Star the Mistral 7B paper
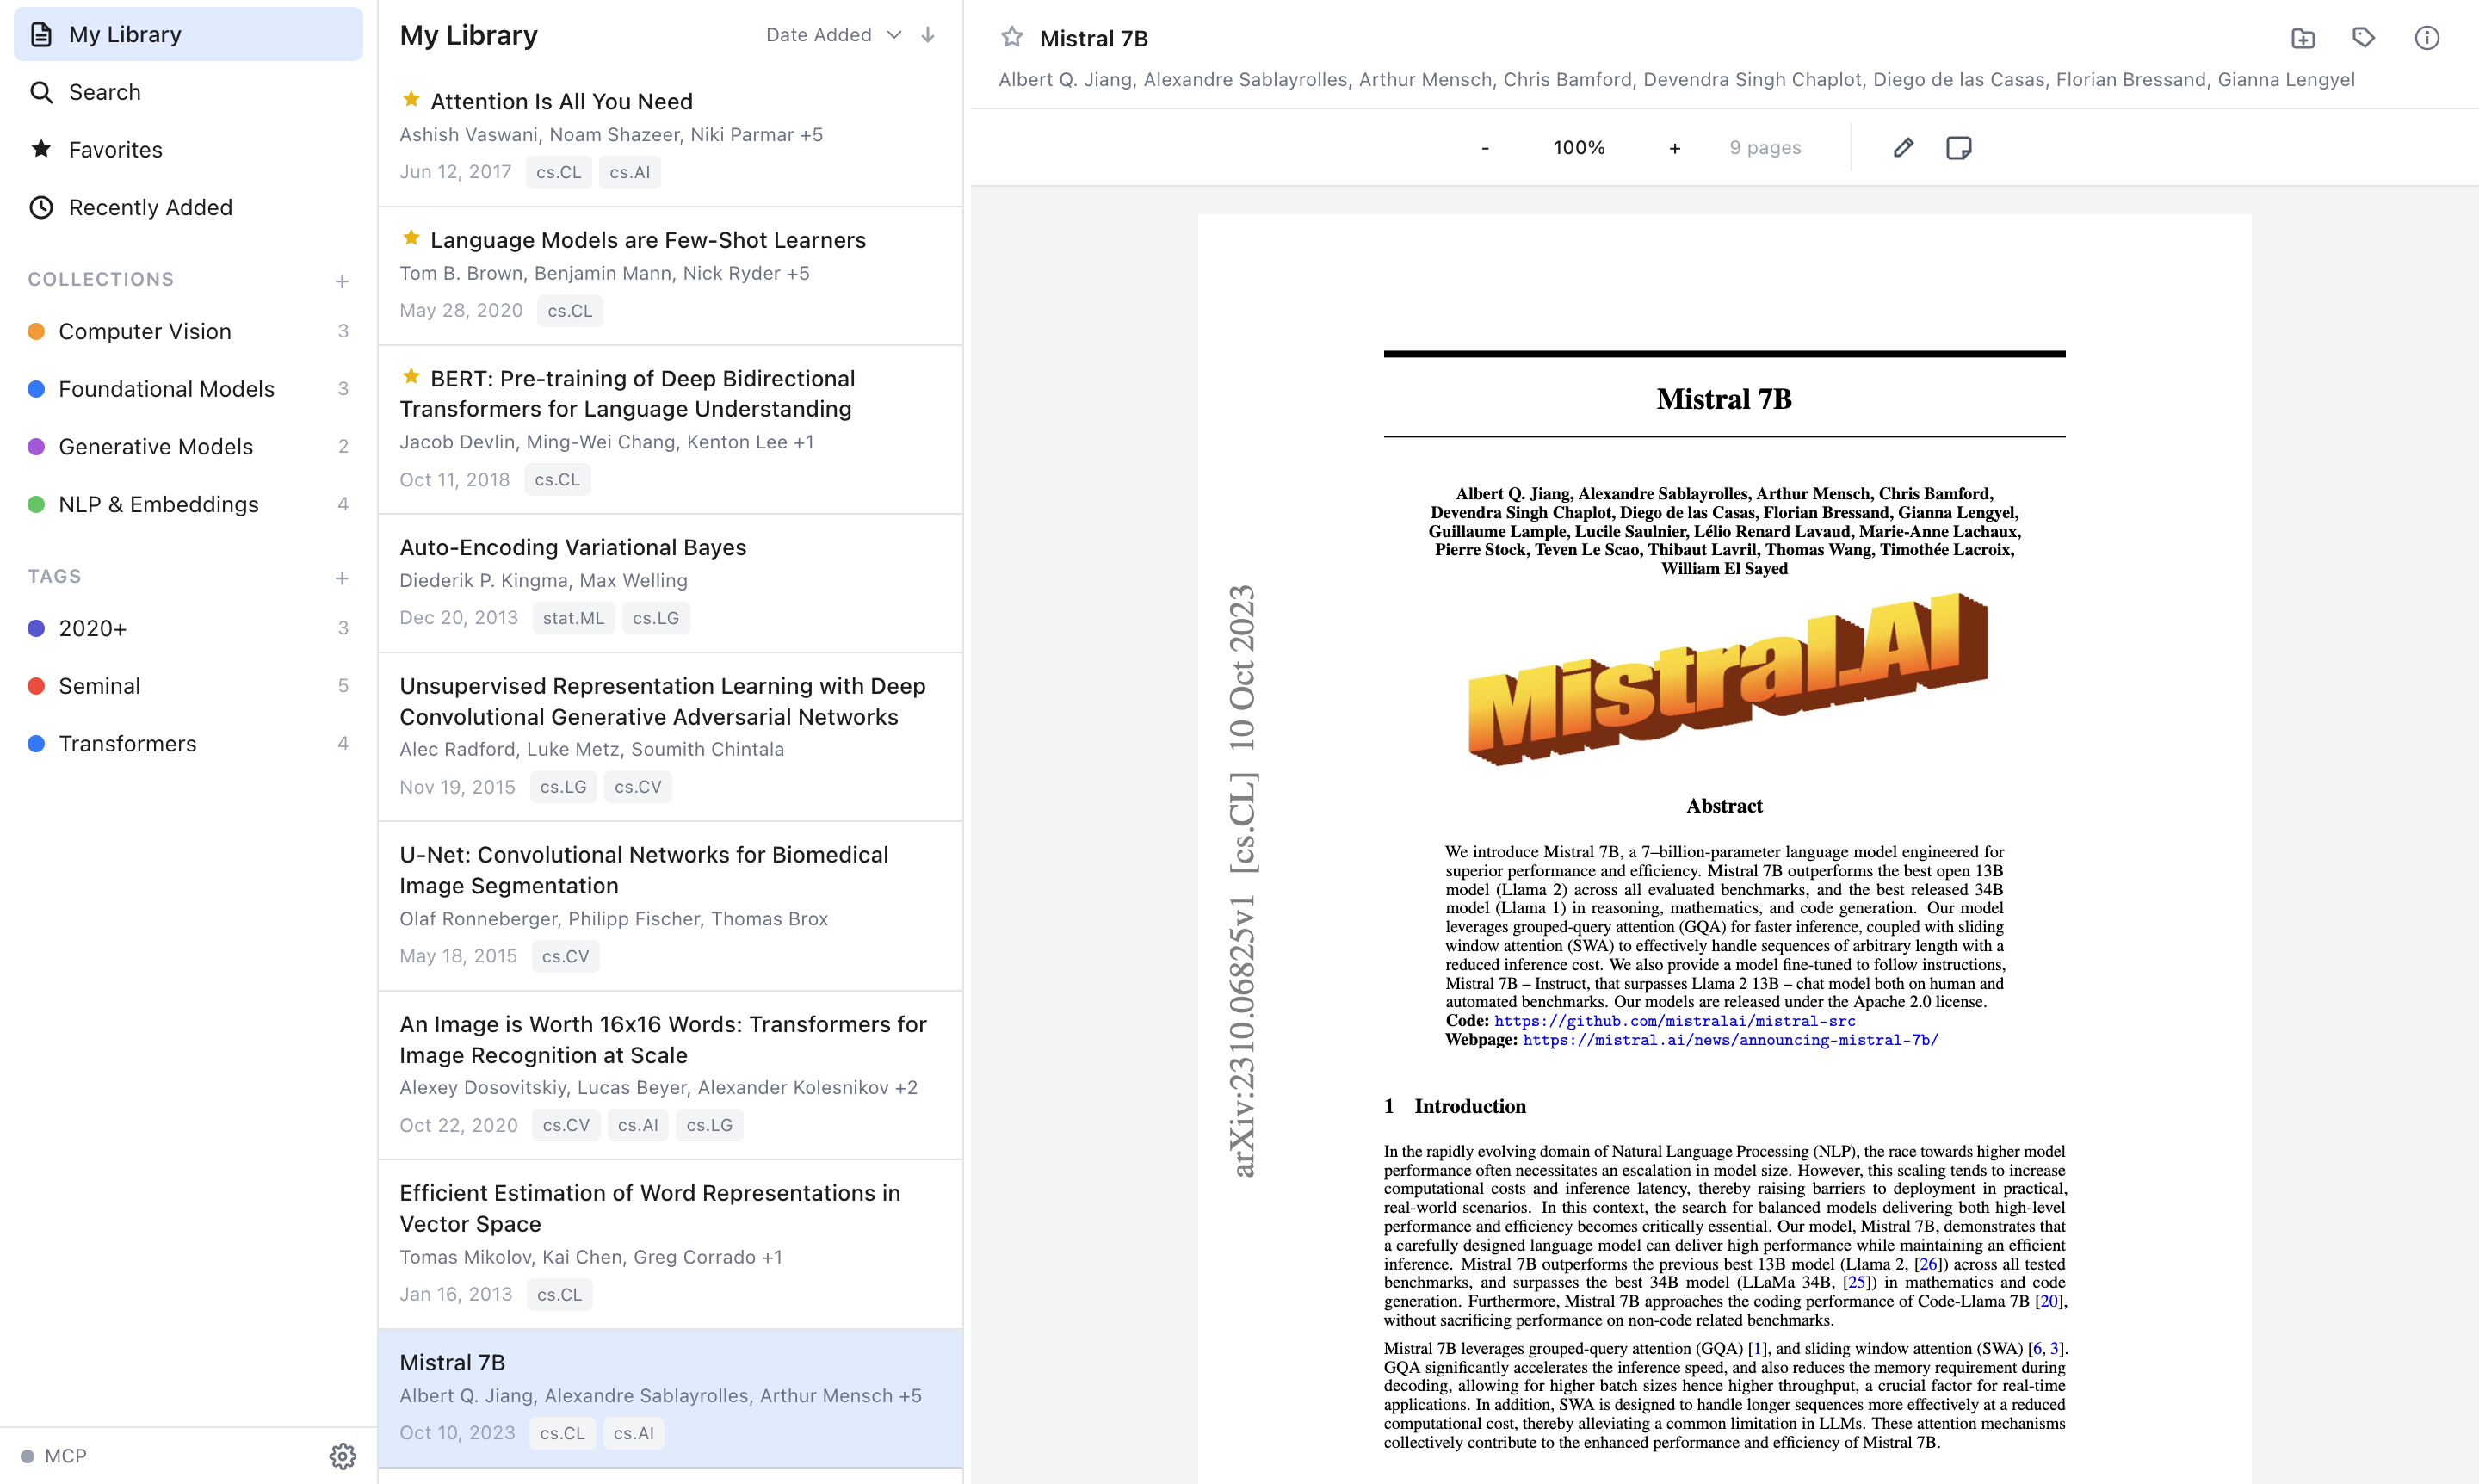Image resolution: width=2479 pixels, height=1484 pixels. 1012,38
